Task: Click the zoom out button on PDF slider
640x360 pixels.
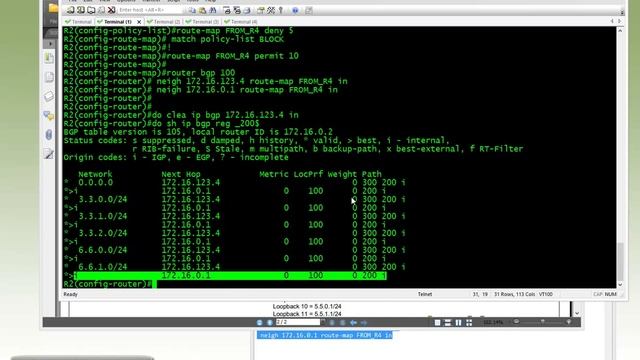Action: pos(516,322)
